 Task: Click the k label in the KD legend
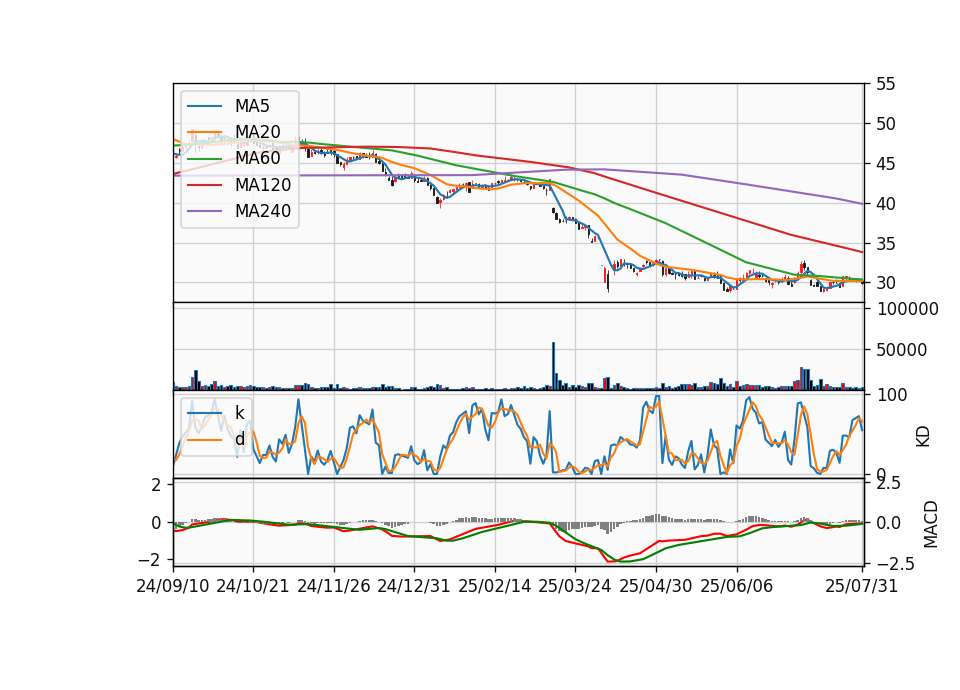tap(239, 413)
